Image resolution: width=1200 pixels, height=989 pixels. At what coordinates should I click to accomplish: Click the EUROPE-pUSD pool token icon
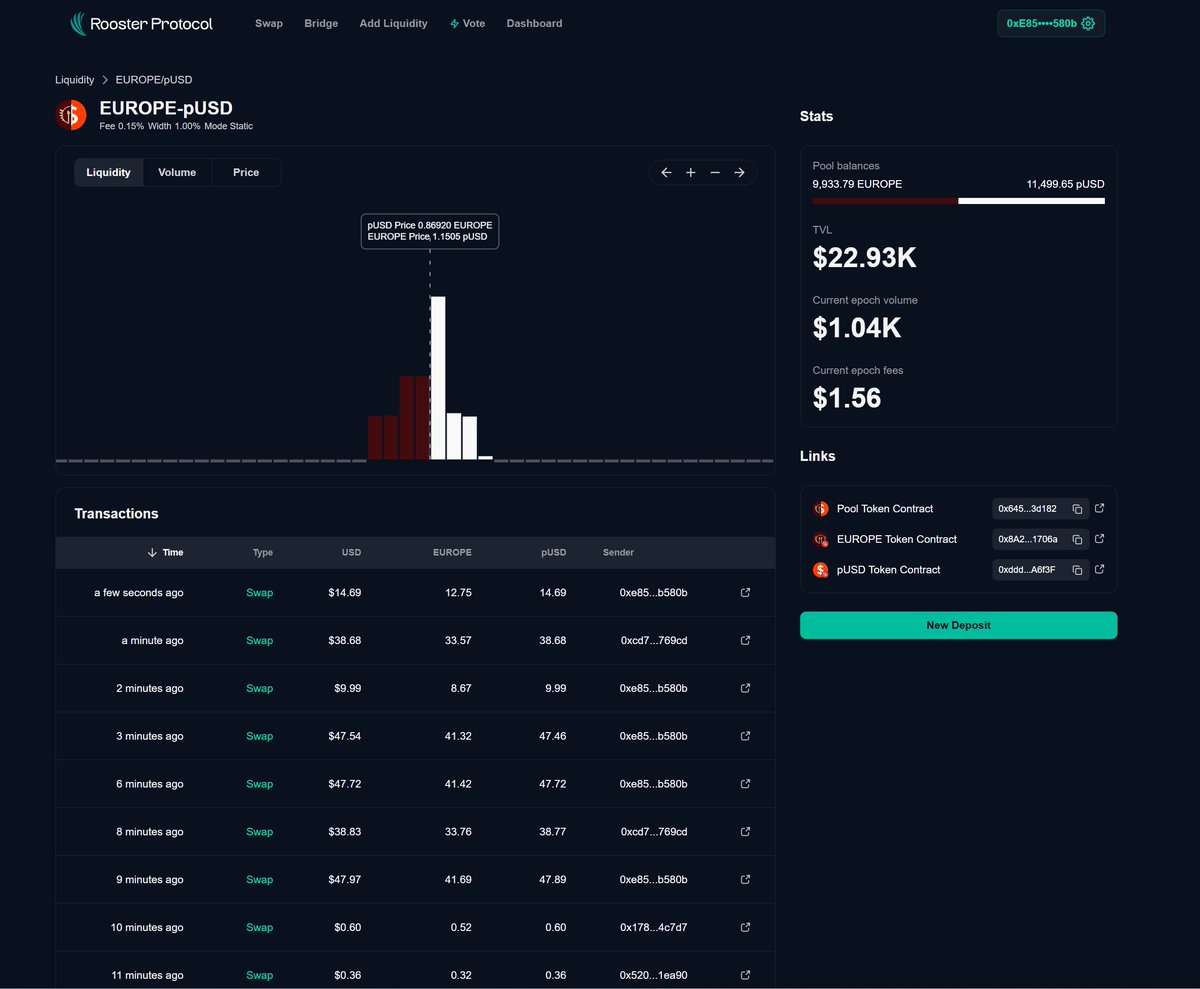[x=71, y=115]
